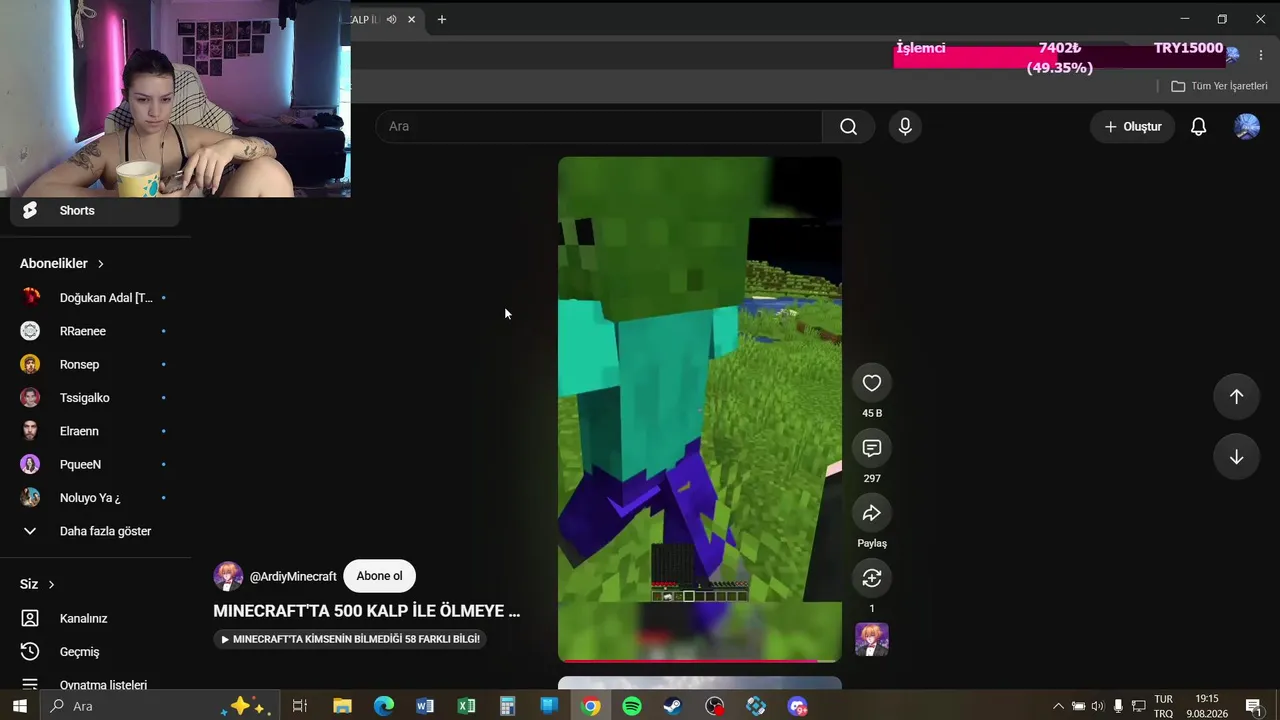The width and height of the screenshot is (1280, 720).
Task: Focus the YouTube Ara search field
Action: tap(599, 126)
